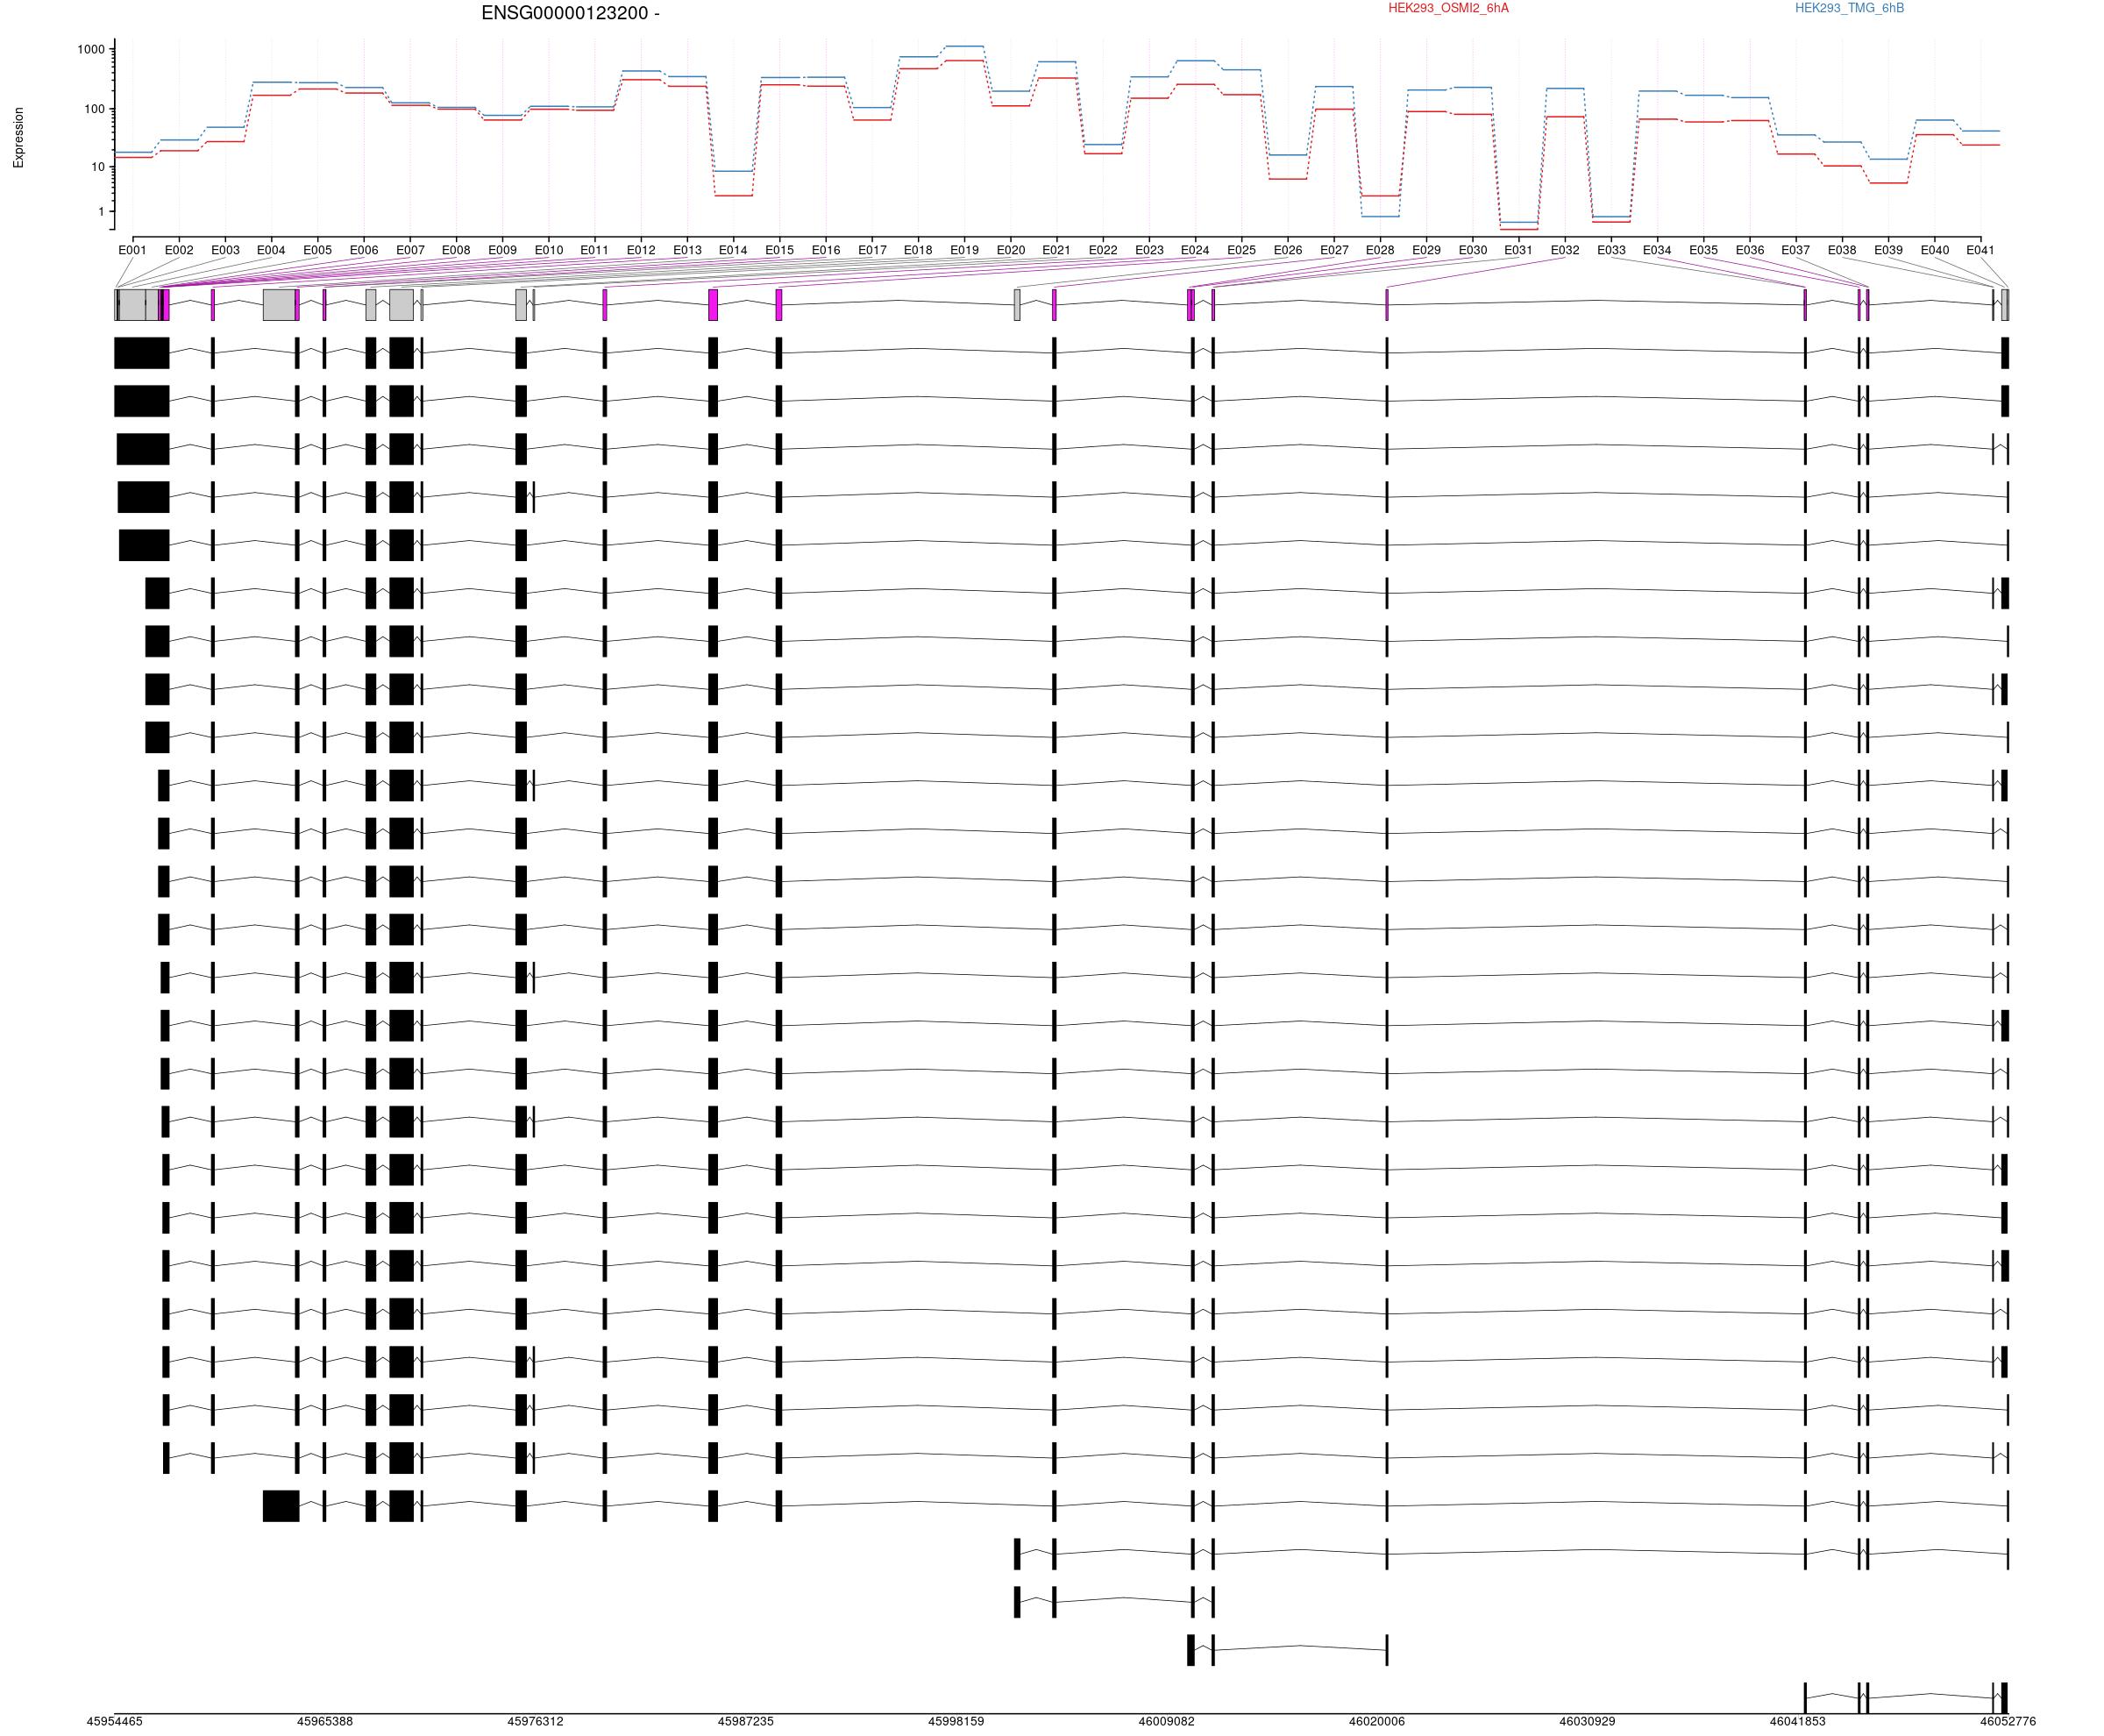Viewport: 2104px width, 1736px height.
Task: Click exon label E031
Action: 1519,250
